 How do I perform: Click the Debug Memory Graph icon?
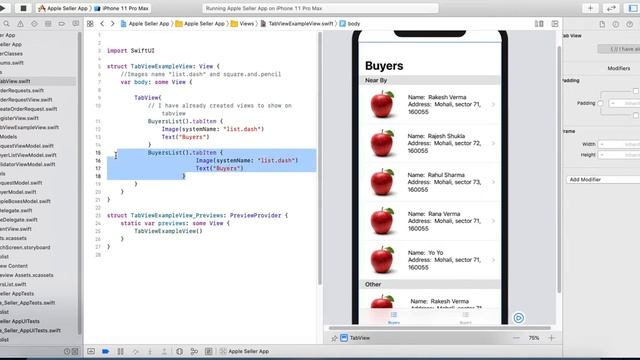(194, 351)
